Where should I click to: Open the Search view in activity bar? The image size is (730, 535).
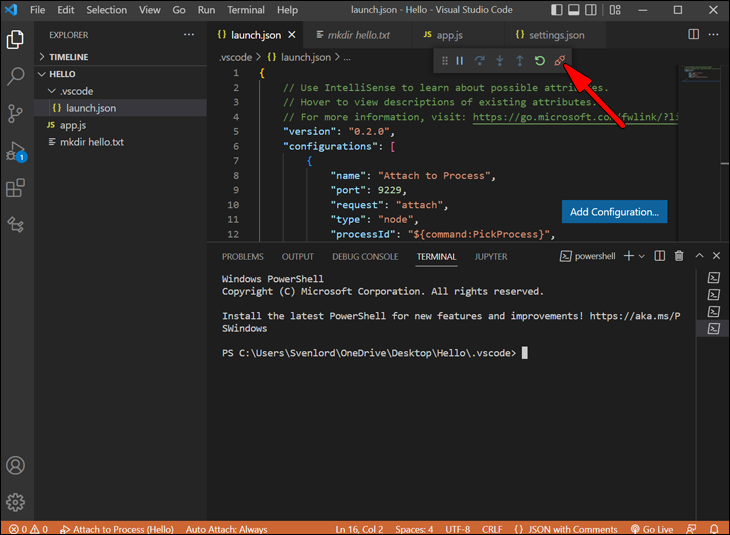pos(16,76)
